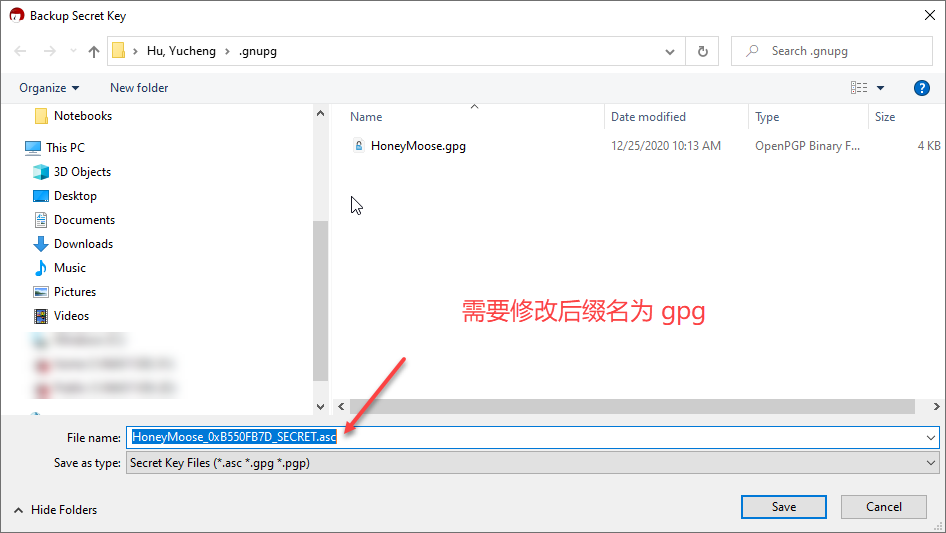Refresh the .gnupg folder view
The width and height of the screenshot is (946, 533).
click(x=702, y=51)
